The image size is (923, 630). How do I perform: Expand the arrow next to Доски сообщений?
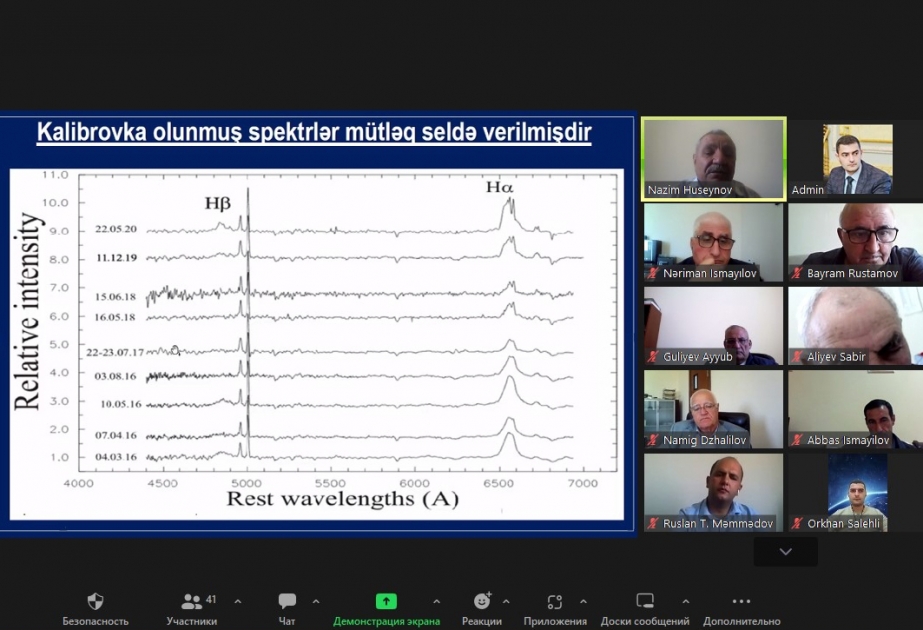point(686,602)
